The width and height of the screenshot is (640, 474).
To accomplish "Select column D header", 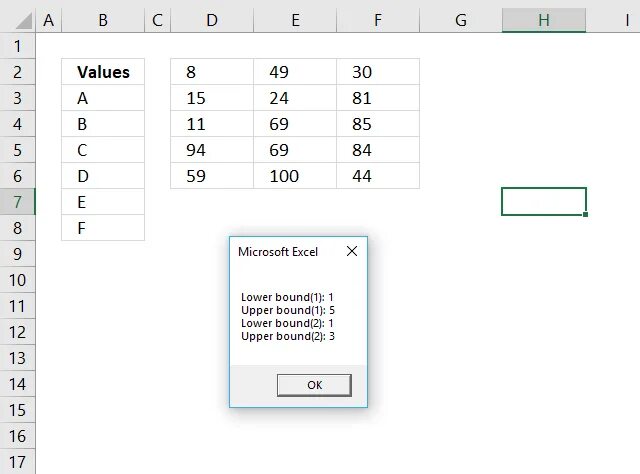I will click(212, 19).
